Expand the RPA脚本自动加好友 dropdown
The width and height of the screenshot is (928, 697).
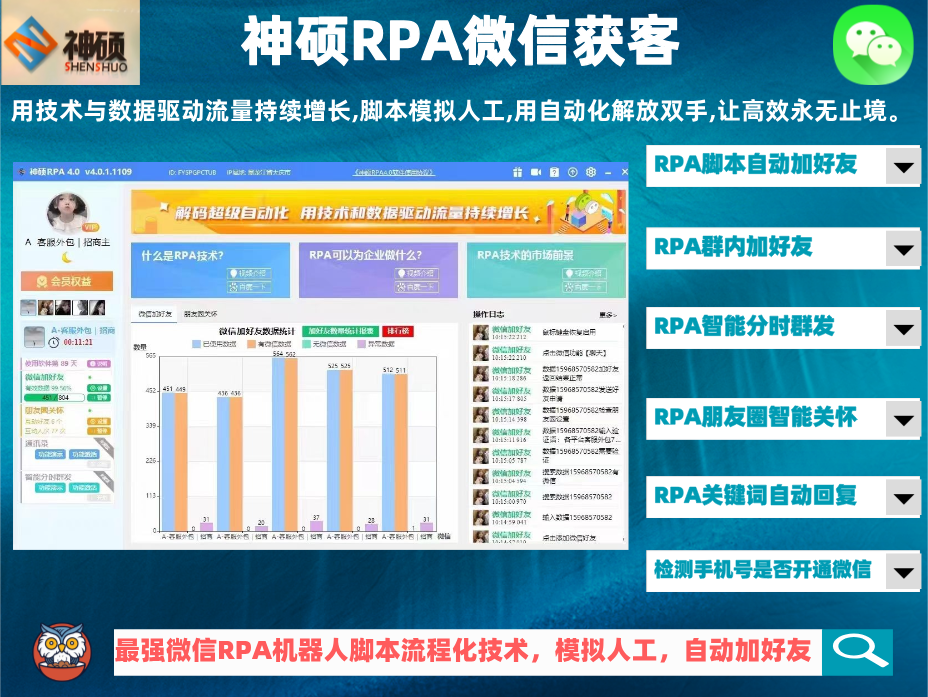905,167
